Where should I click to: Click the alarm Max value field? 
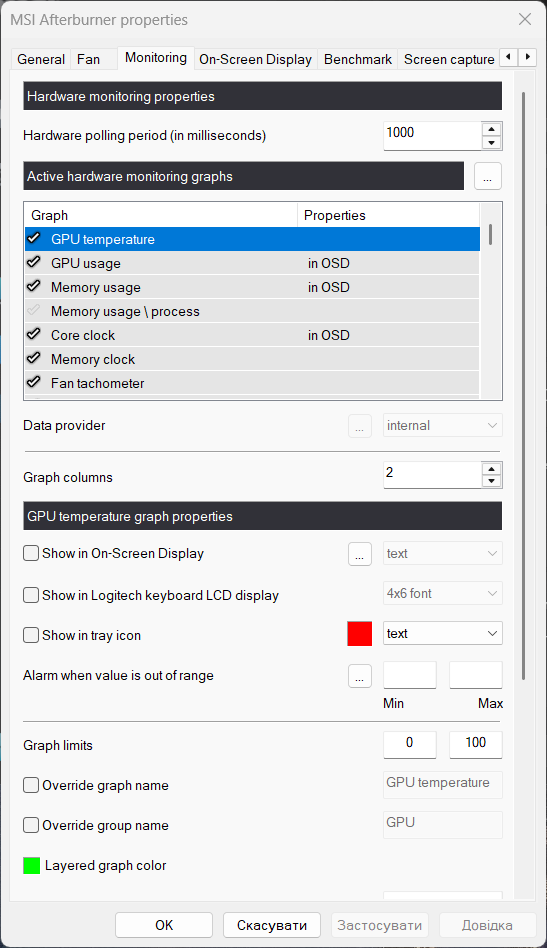(476, 675)
